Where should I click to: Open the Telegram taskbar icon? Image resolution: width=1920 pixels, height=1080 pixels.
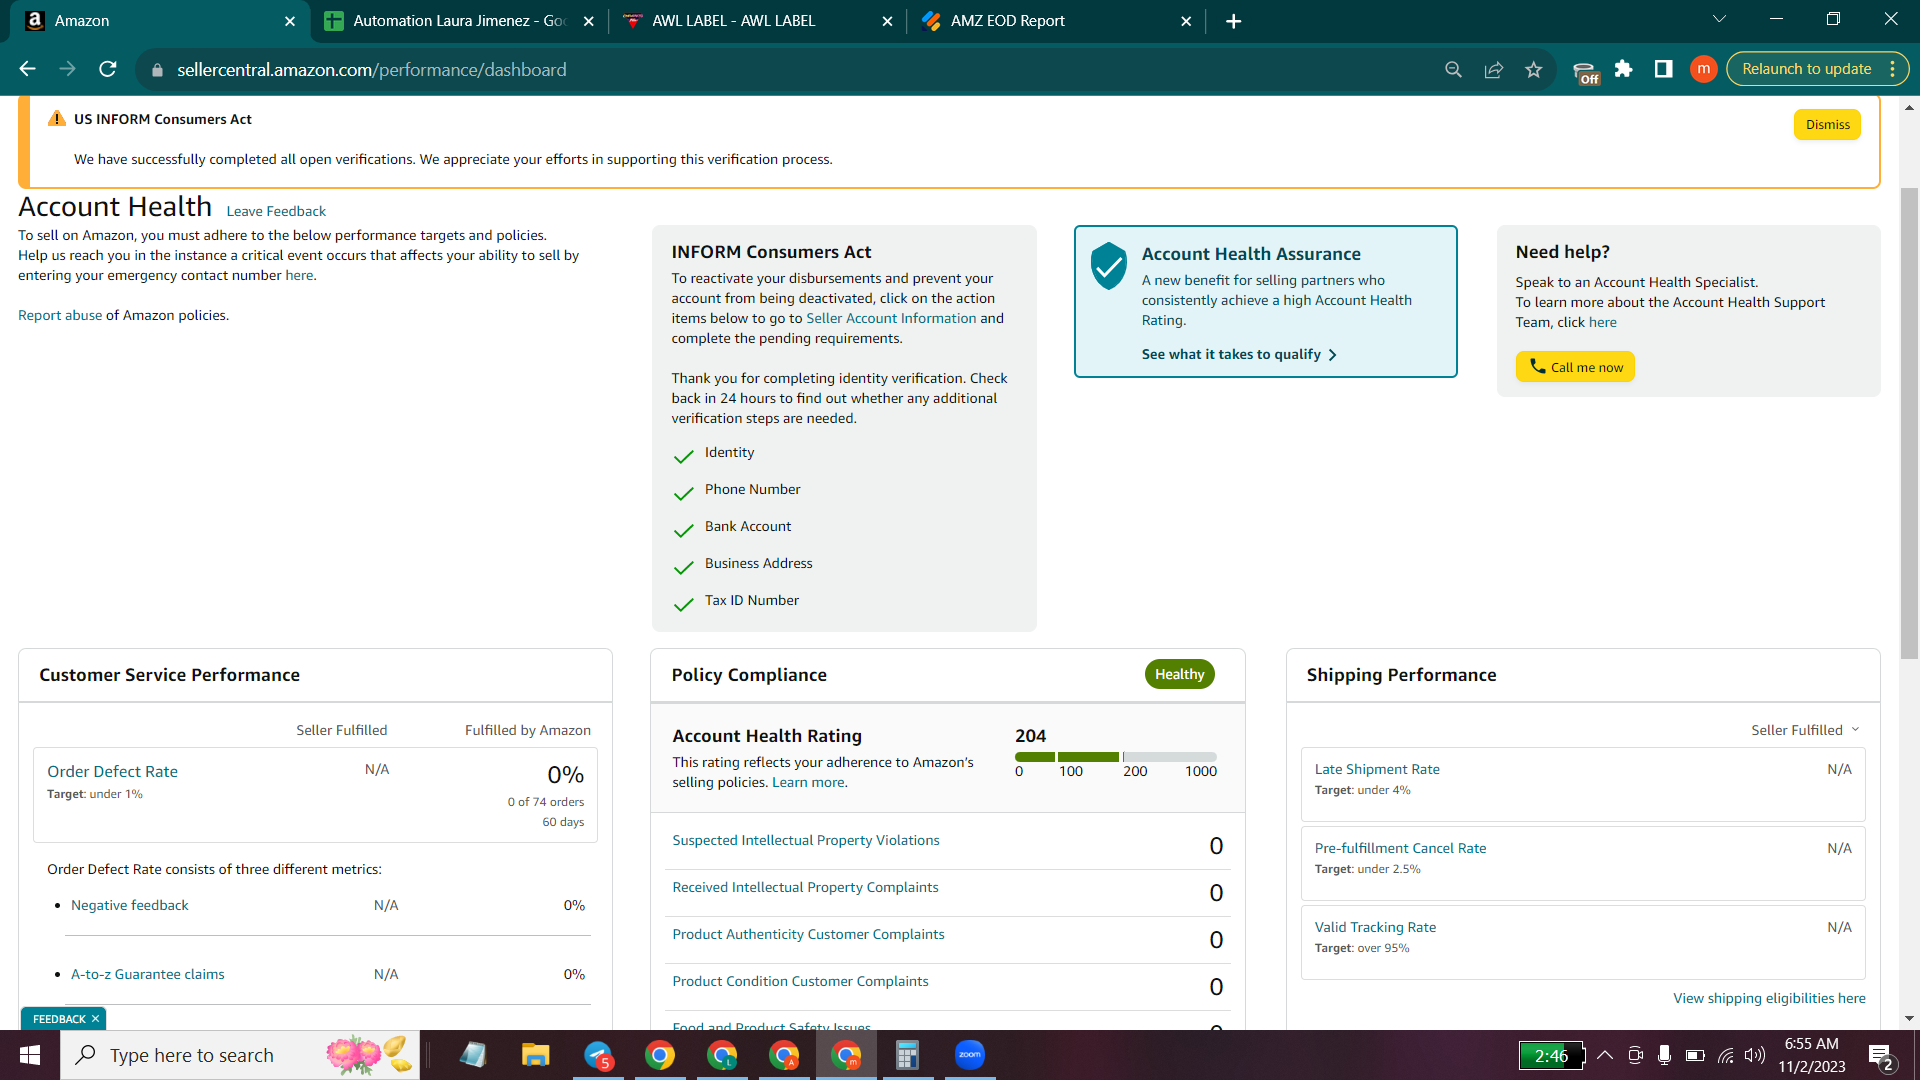click(598, 1055)
